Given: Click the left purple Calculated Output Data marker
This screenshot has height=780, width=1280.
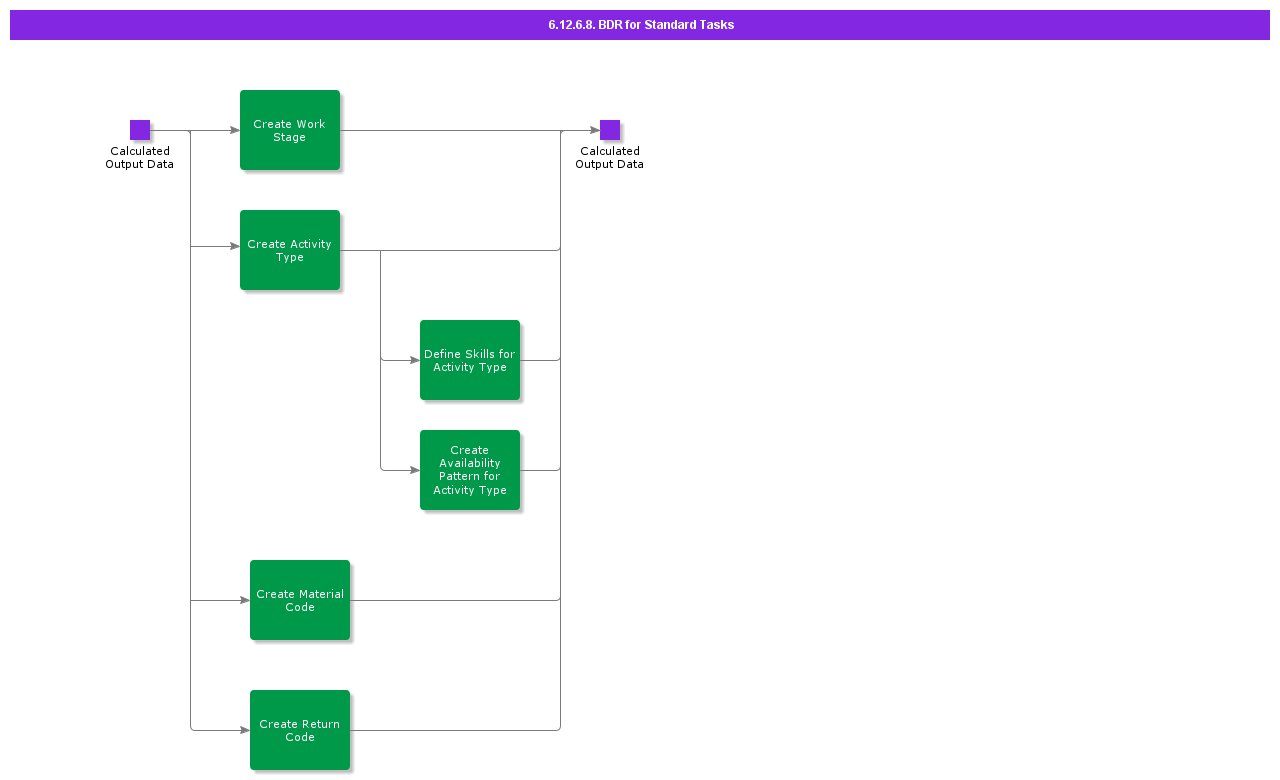Looking at the screenshot, I should [x=140, y=129].
